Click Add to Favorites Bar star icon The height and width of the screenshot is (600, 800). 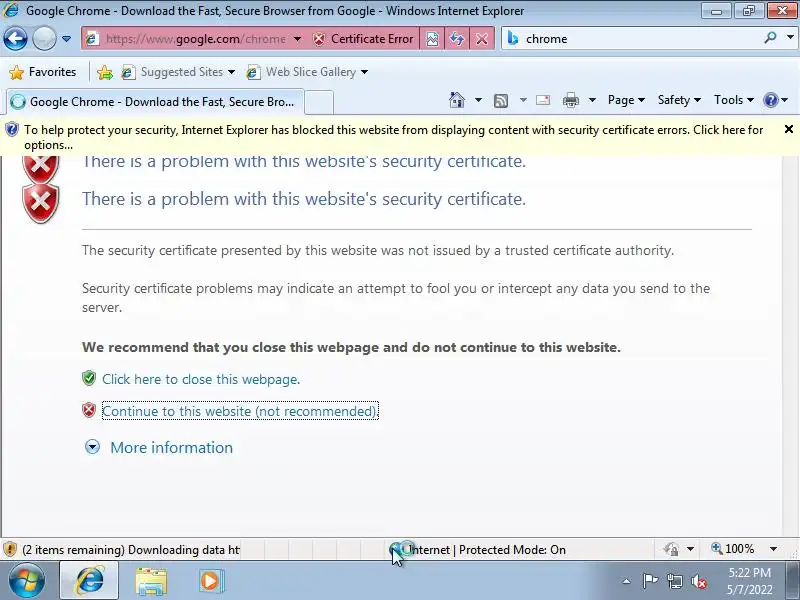pos(105,72)
